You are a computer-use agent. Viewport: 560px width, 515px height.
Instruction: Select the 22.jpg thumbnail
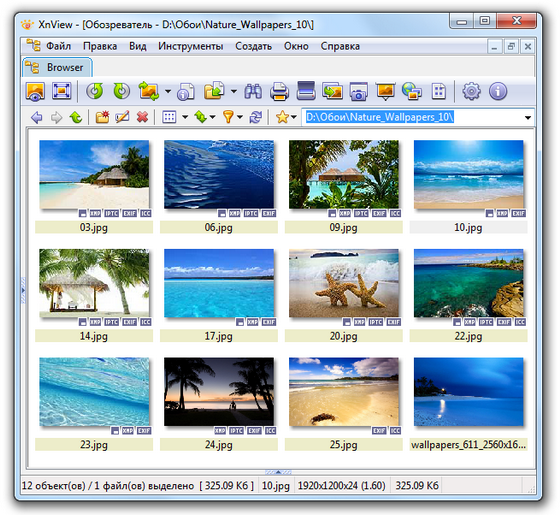469,283
